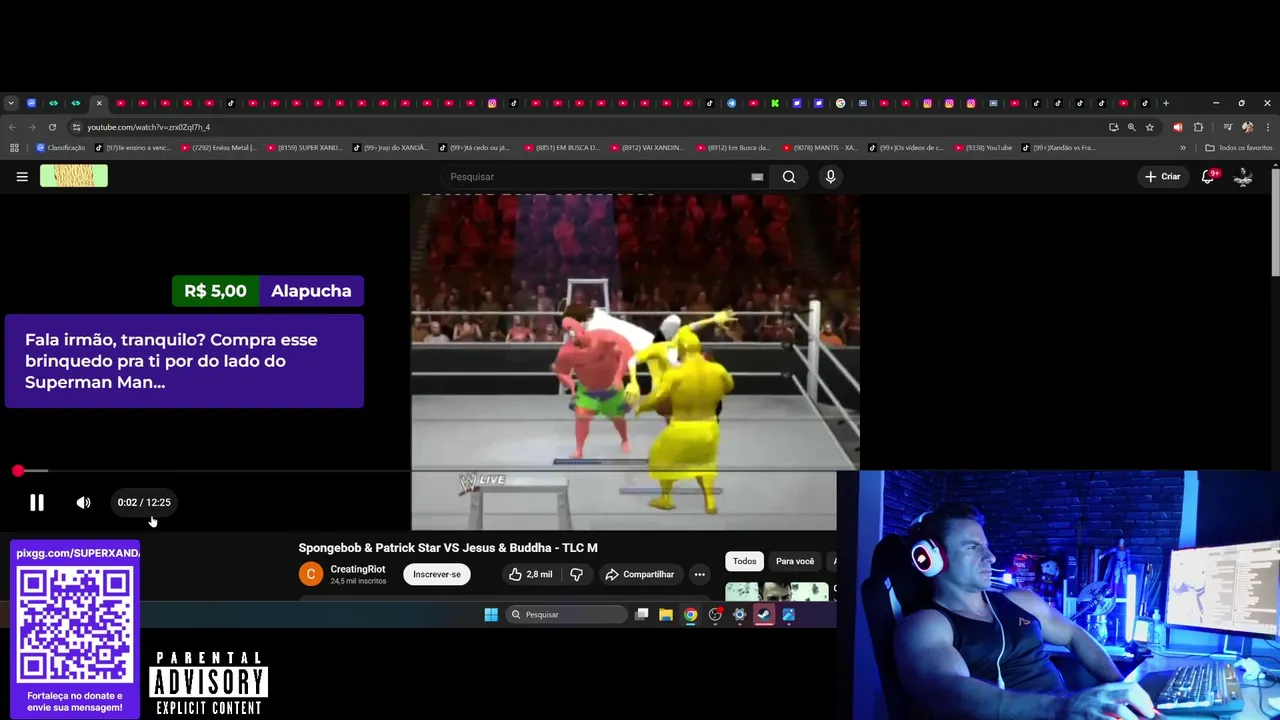Select the Todos filter chip
Viewport: 1280px width, 720px height.
[744, 561]
